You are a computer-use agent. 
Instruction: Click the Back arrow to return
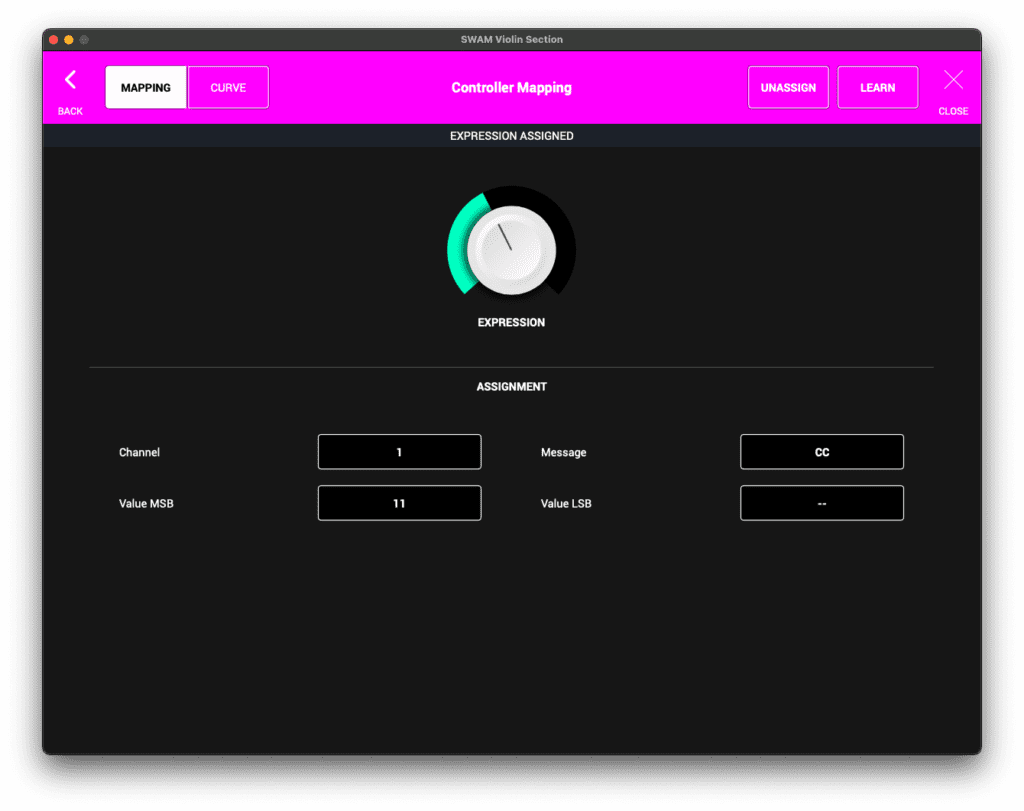pyautogui.click(x=70, y=80)
